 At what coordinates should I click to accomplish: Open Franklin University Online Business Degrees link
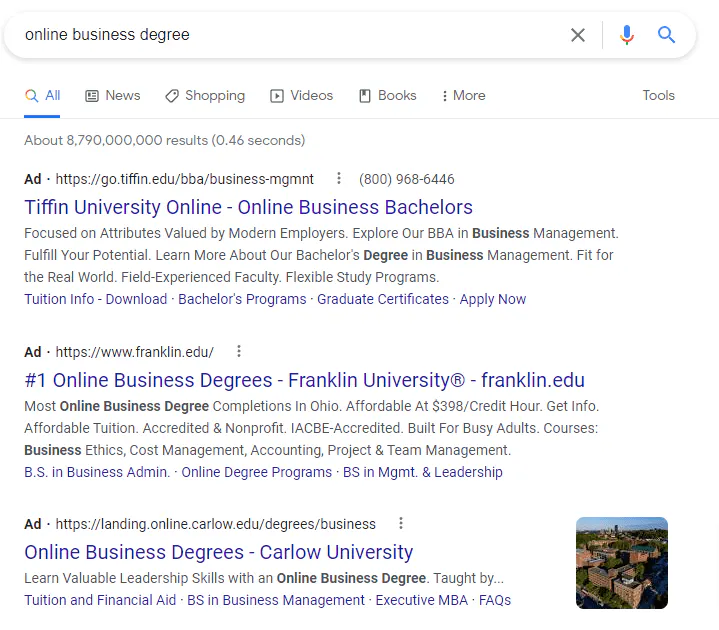304,381
